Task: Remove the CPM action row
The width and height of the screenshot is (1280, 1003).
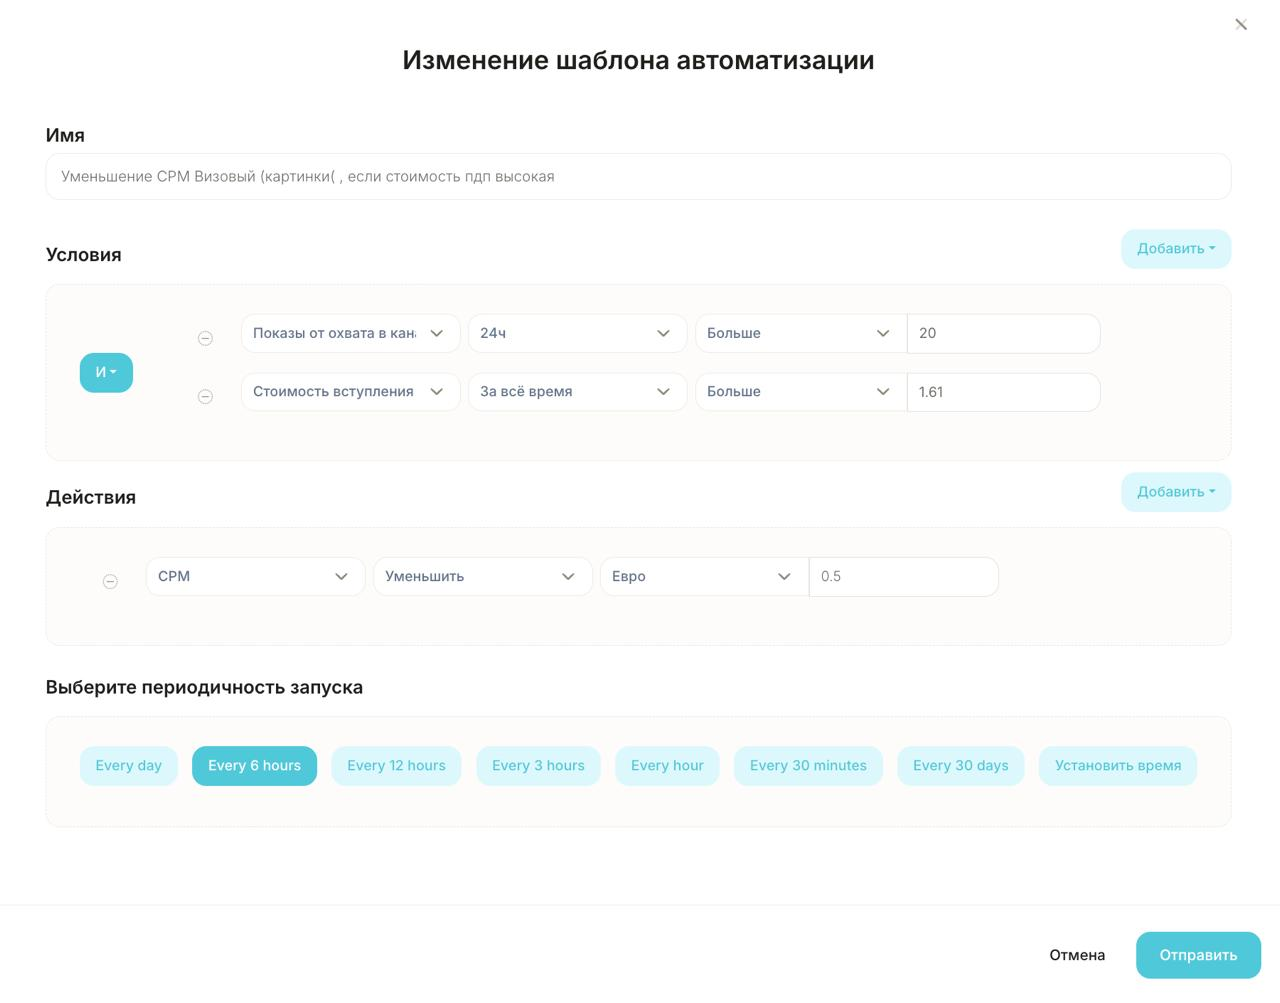Action: (110, 582)
